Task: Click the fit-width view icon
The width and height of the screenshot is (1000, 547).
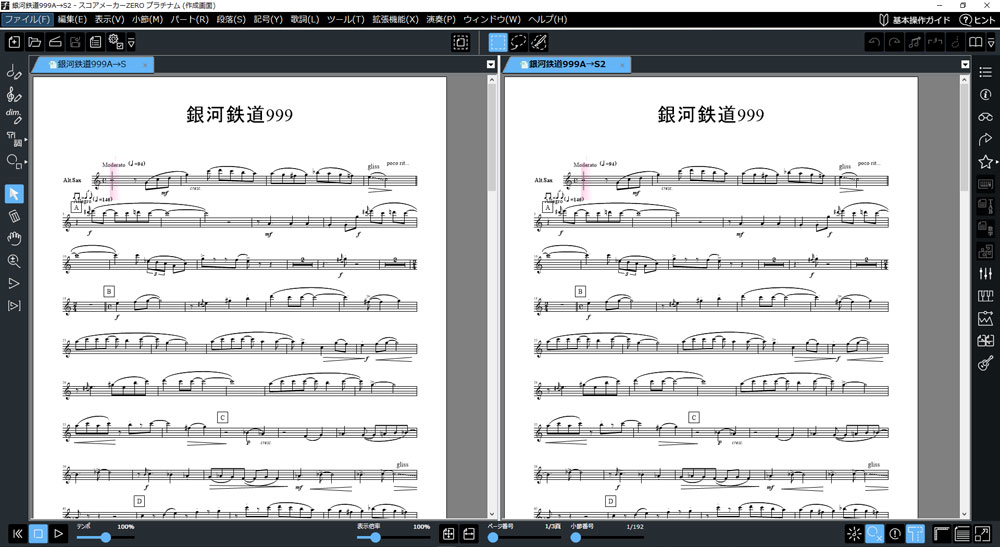Action: [x=469, y=534]
